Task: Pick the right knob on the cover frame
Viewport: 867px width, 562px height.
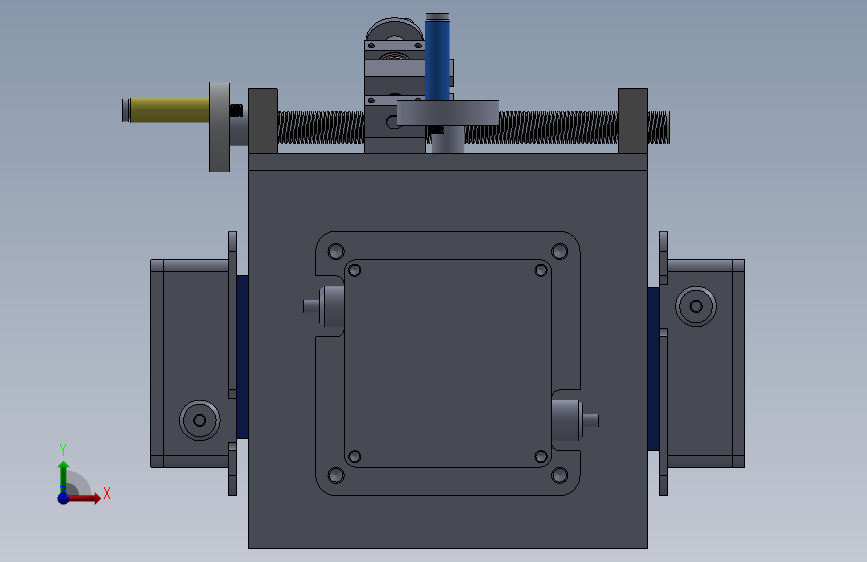Action: (574, 420)
